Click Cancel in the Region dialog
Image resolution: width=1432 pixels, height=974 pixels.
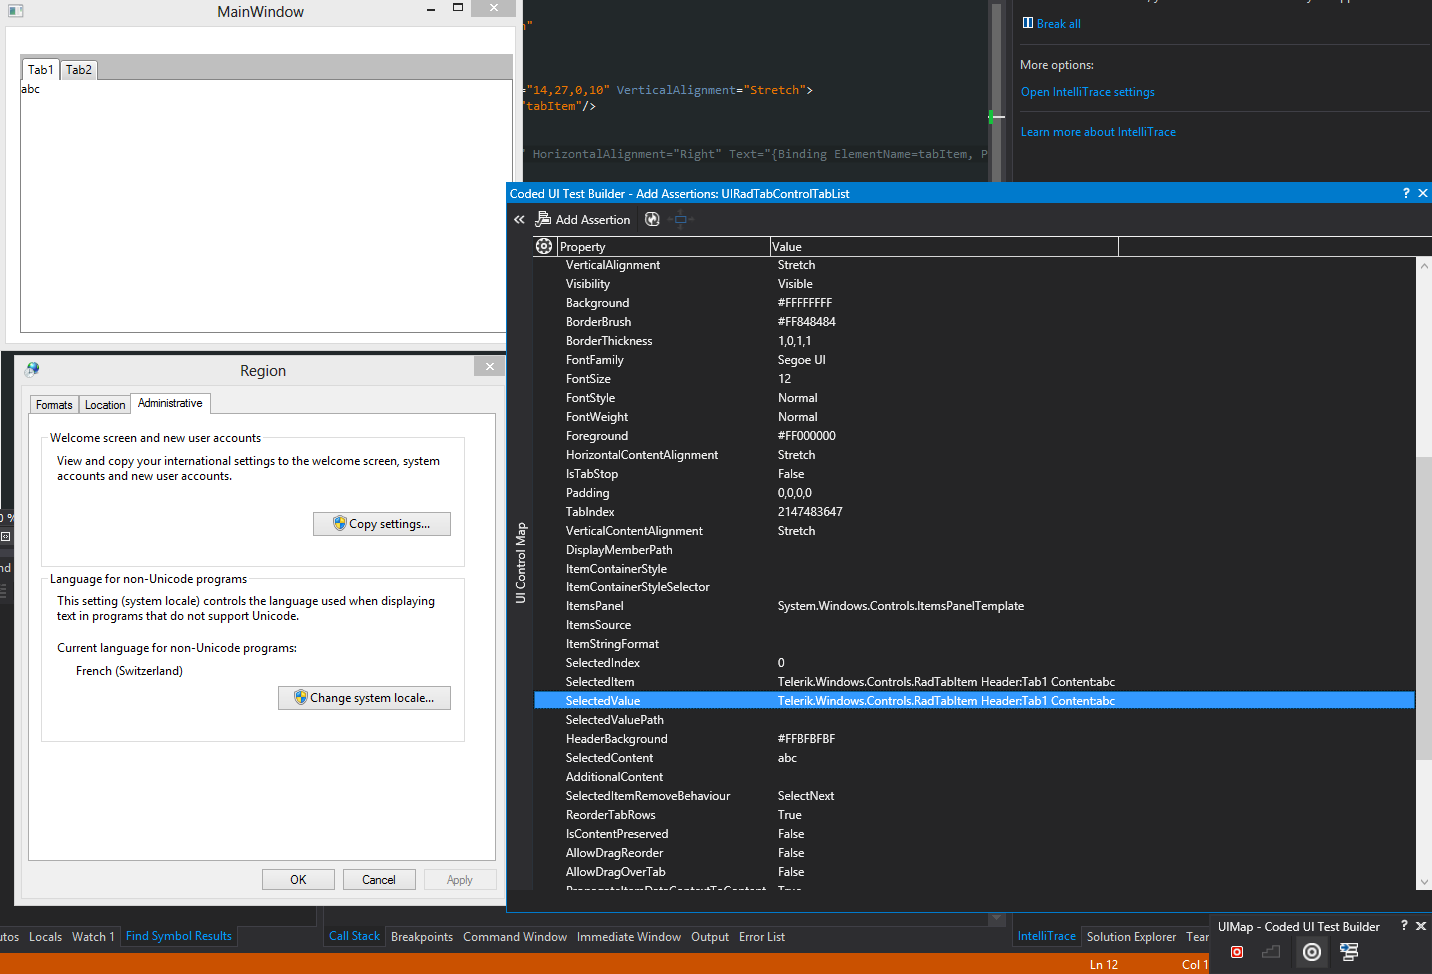379,879
